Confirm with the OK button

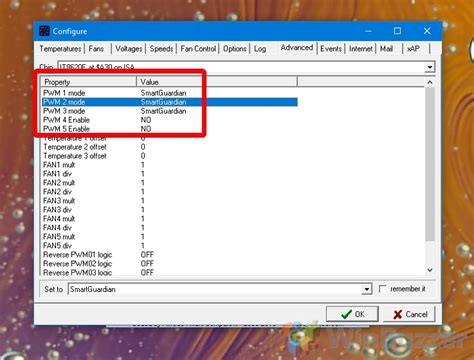(352, 314)
